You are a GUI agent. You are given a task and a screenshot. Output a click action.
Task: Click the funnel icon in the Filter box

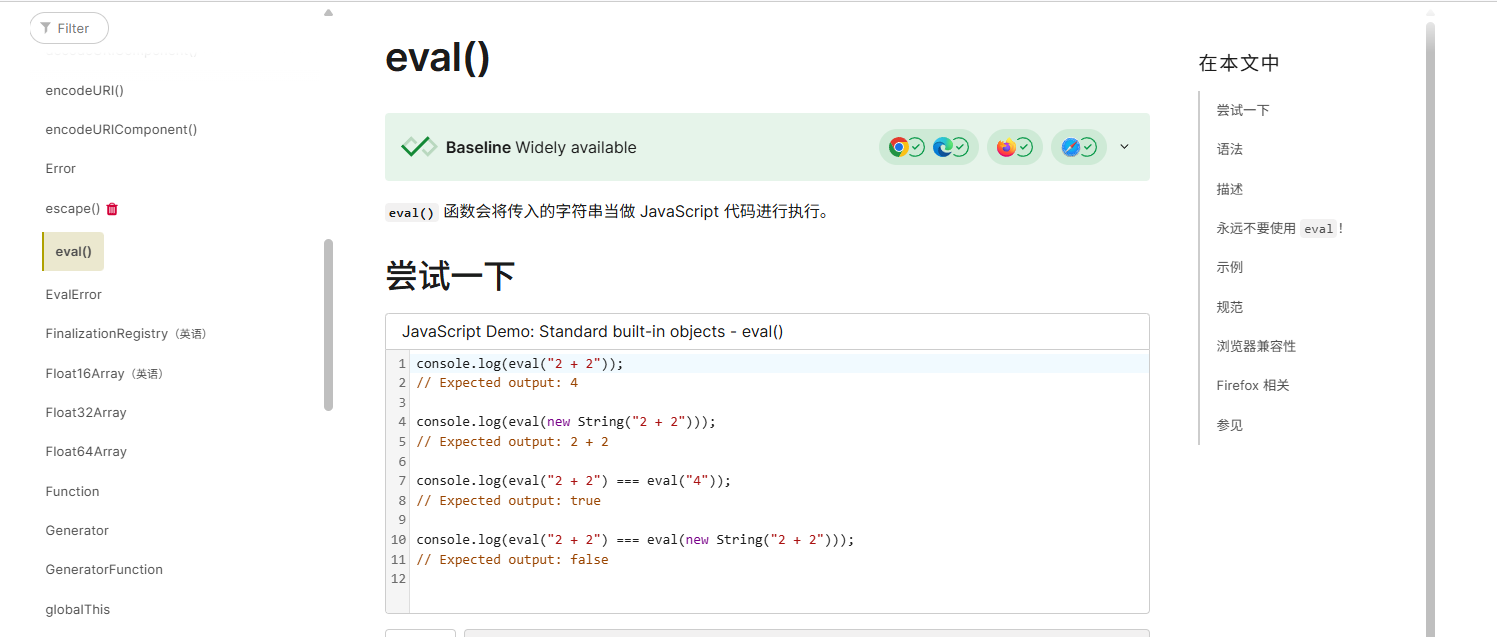click(46, 28)
